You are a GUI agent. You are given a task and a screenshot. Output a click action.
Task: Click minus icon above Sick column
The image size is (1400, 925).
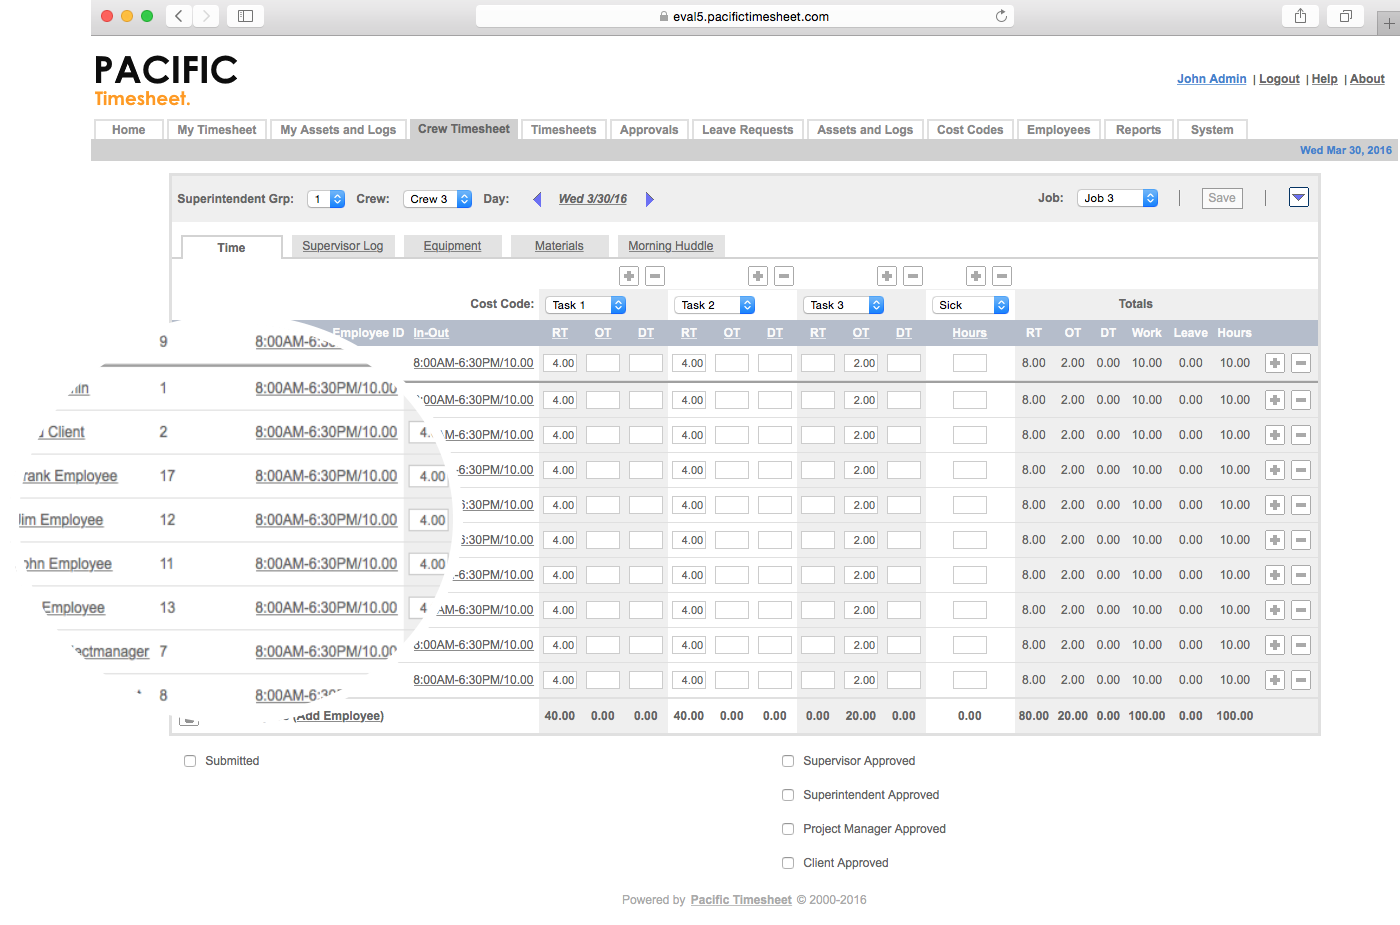[1002, 276]
